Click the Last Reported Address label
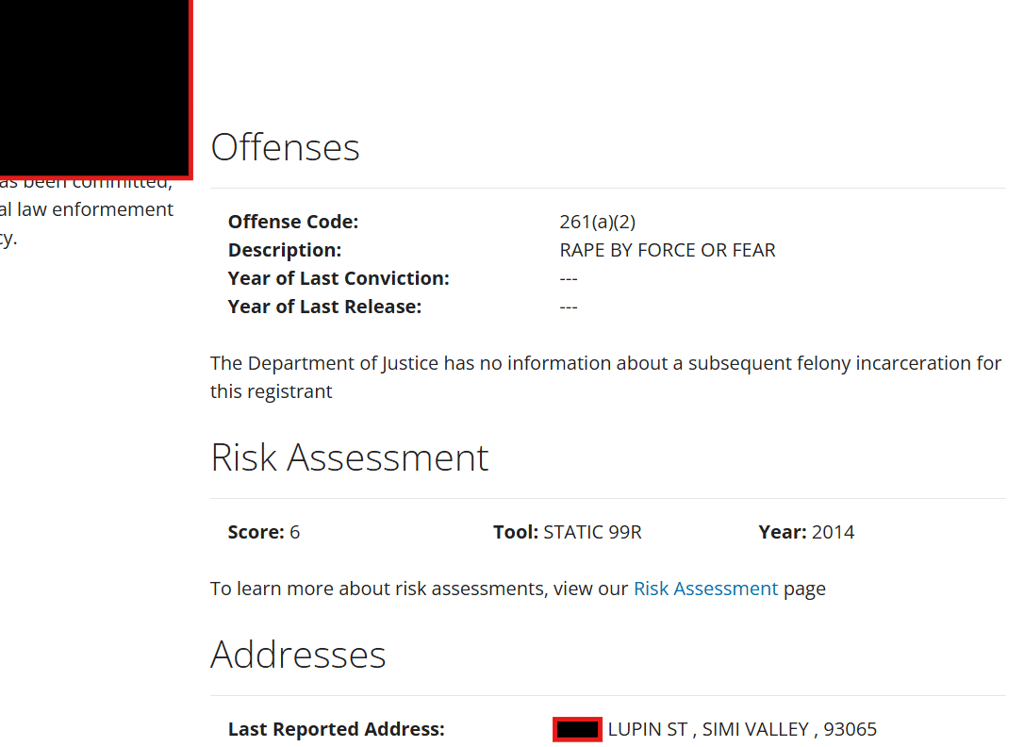 click(336, 729)
